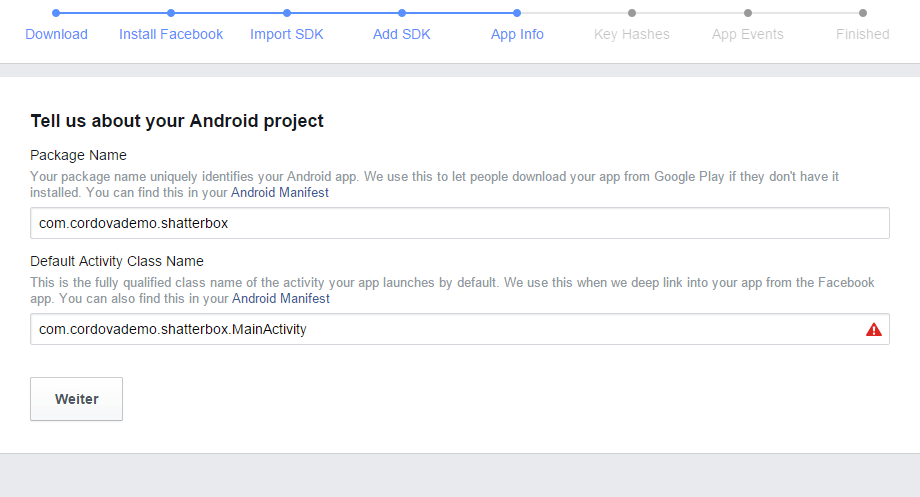Open Android Manifest link under Package Name
920x497 pixels.
(x=280, y=192)
